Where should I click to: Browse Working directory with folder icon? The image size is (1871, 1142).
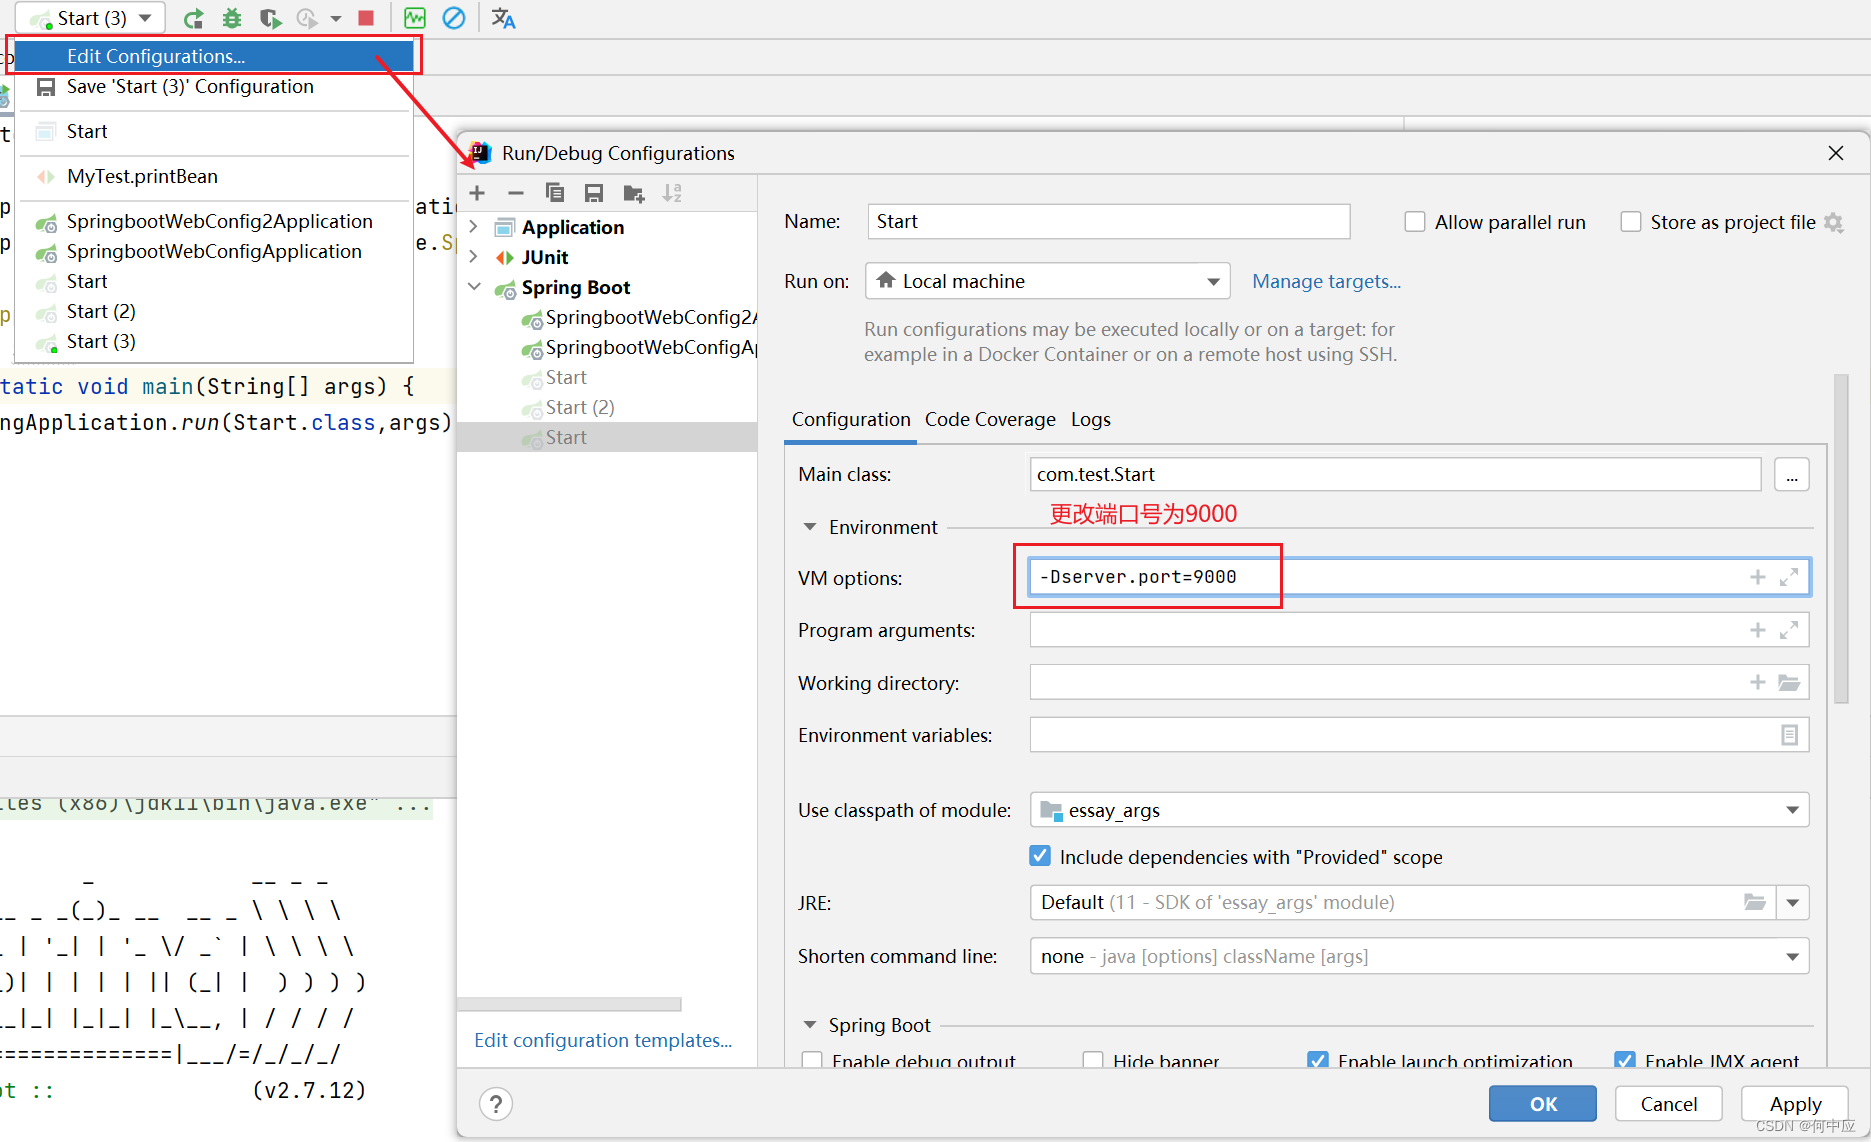[1789, 683]
